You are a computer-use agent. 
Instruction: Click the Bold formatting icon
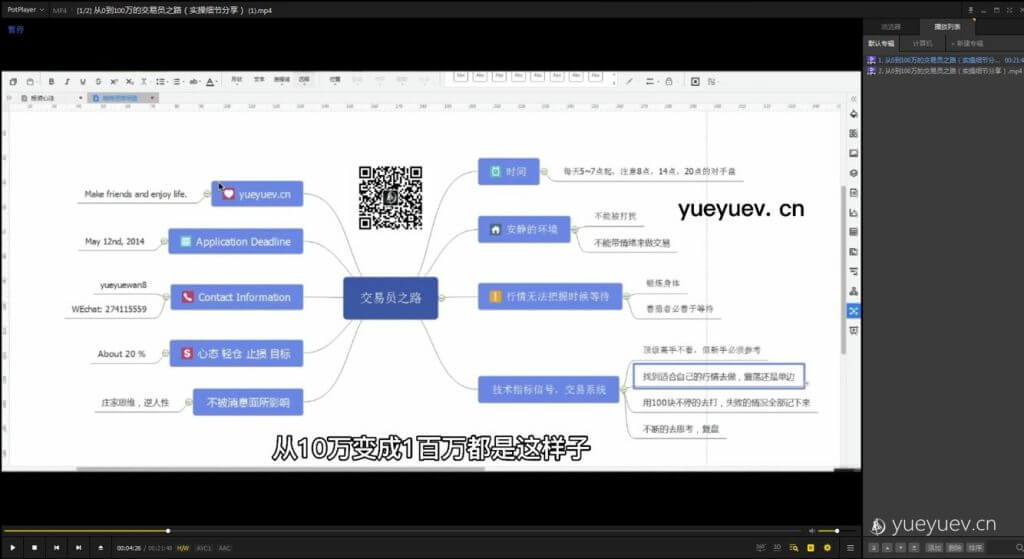click(51, 82)
